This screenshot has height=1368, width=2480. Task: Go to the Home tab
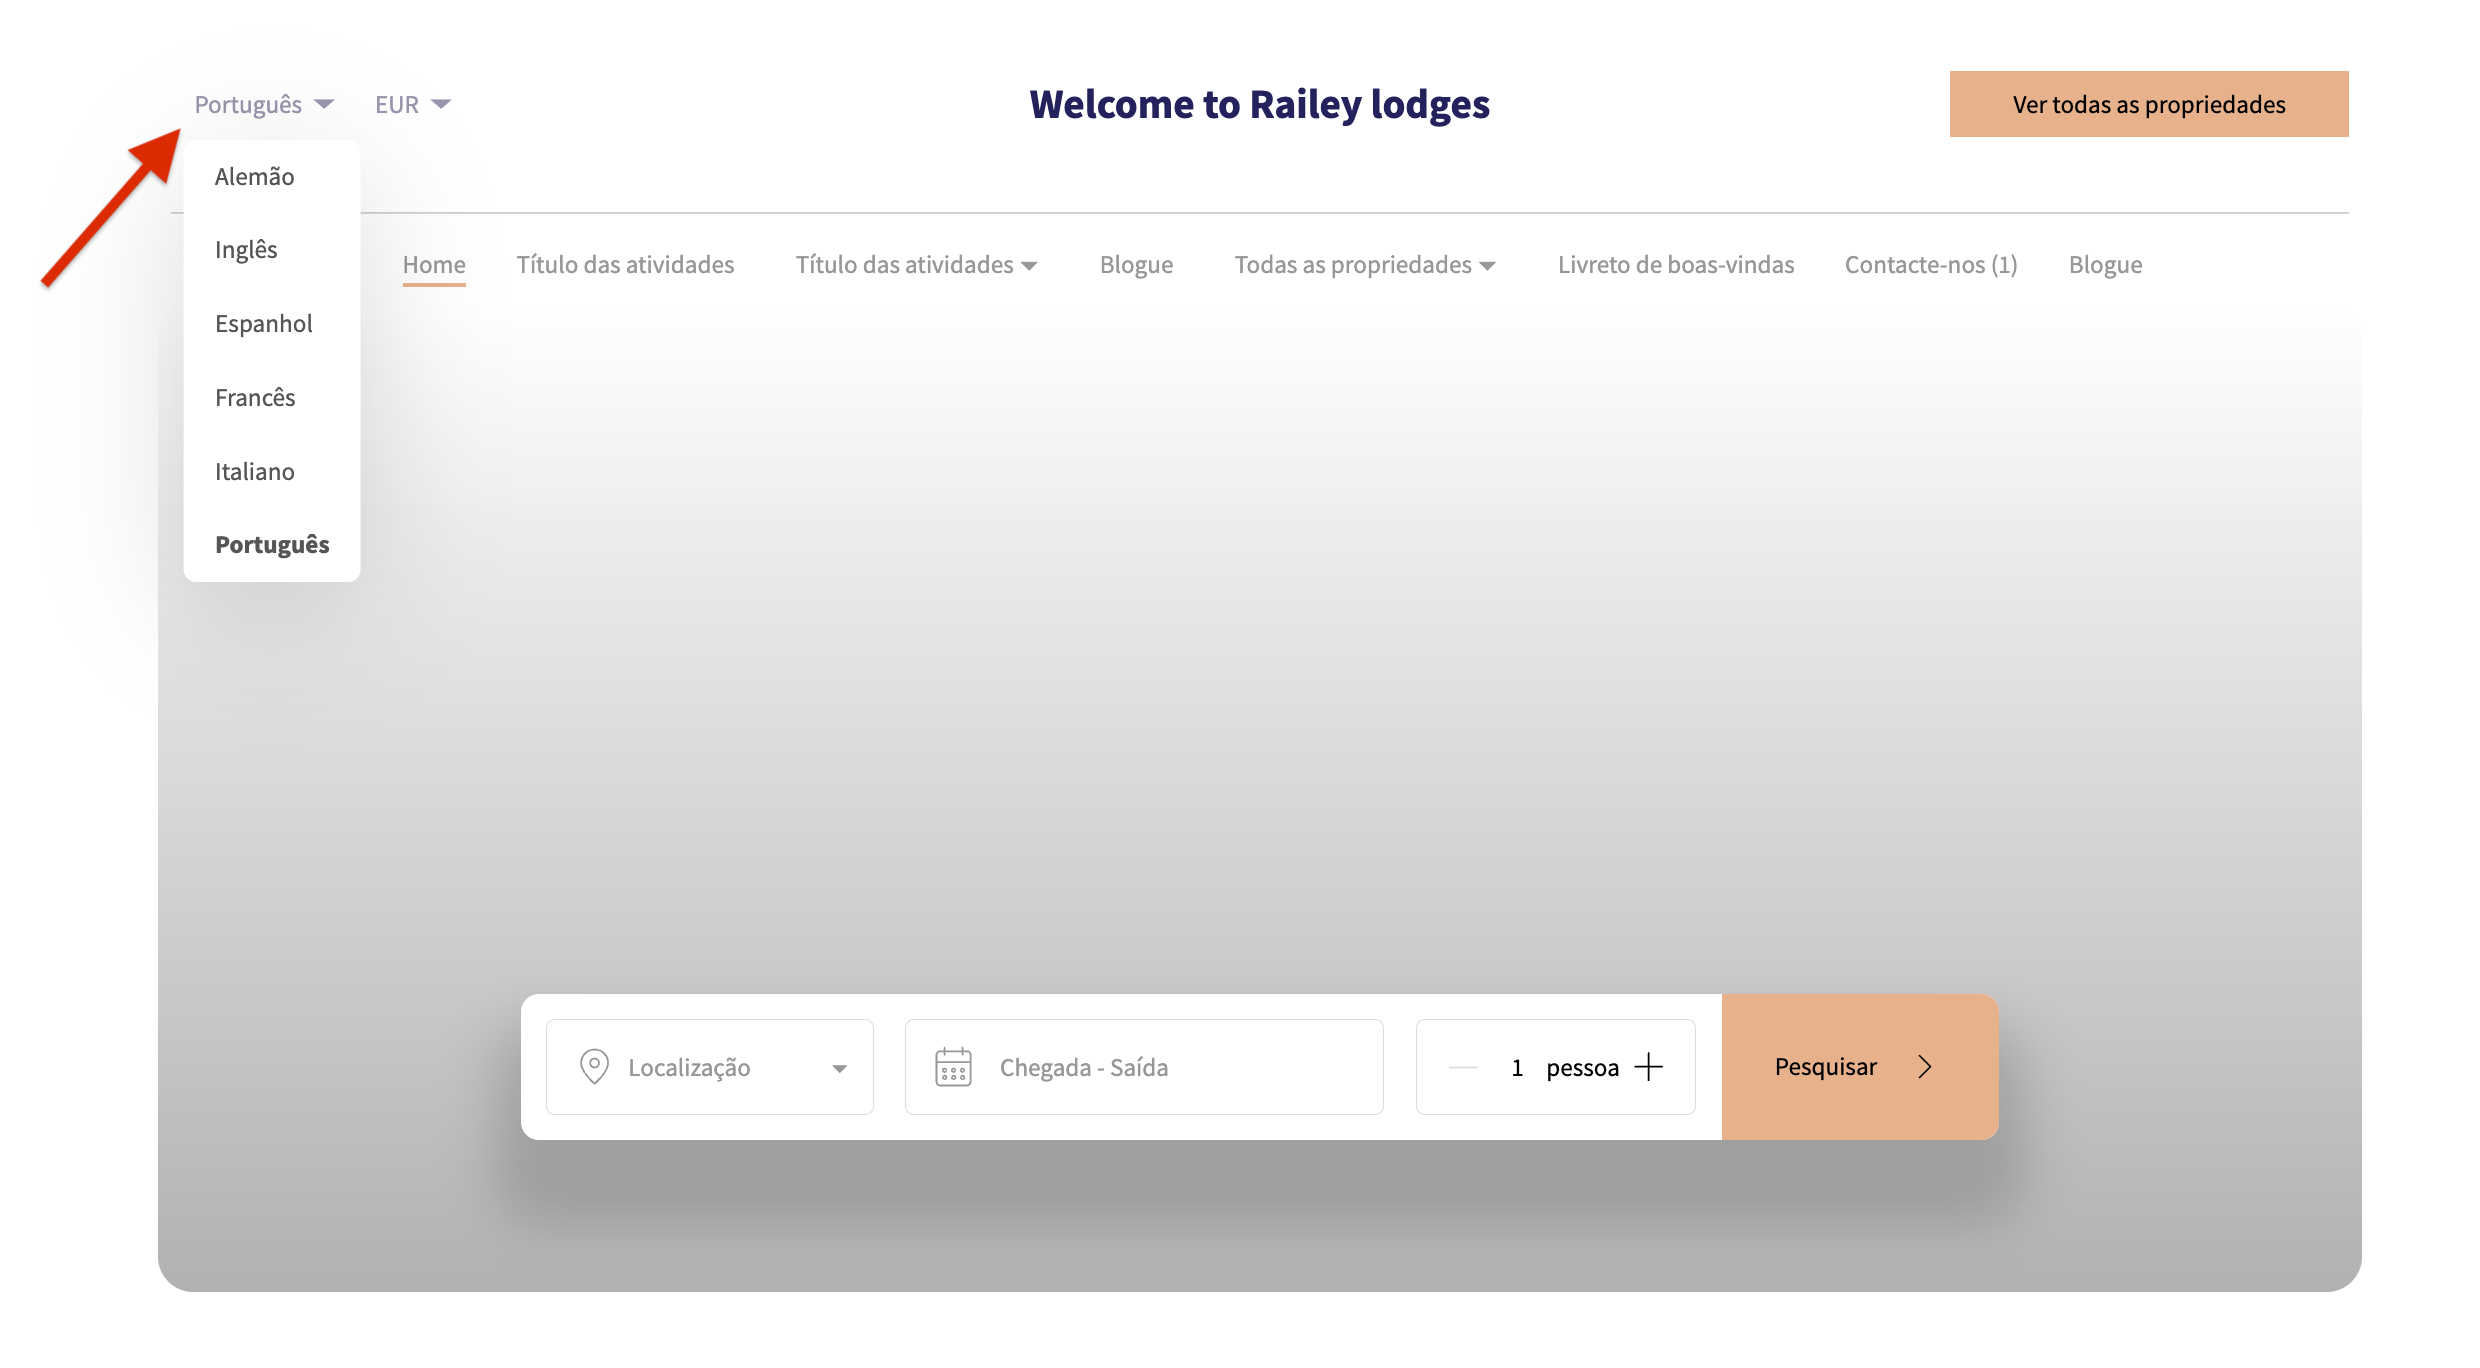(434, 265)
